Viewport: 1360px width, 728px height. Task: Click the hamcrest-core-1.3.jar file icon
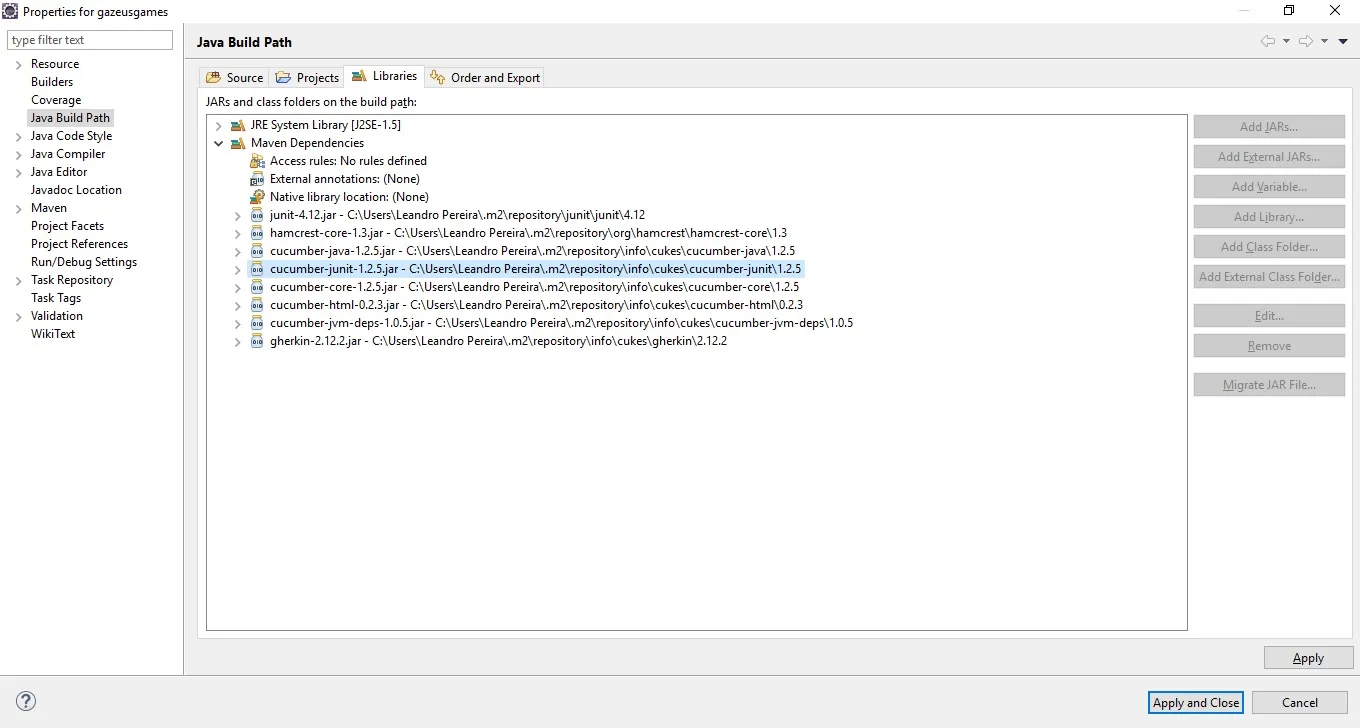click(x=257, y=233)
